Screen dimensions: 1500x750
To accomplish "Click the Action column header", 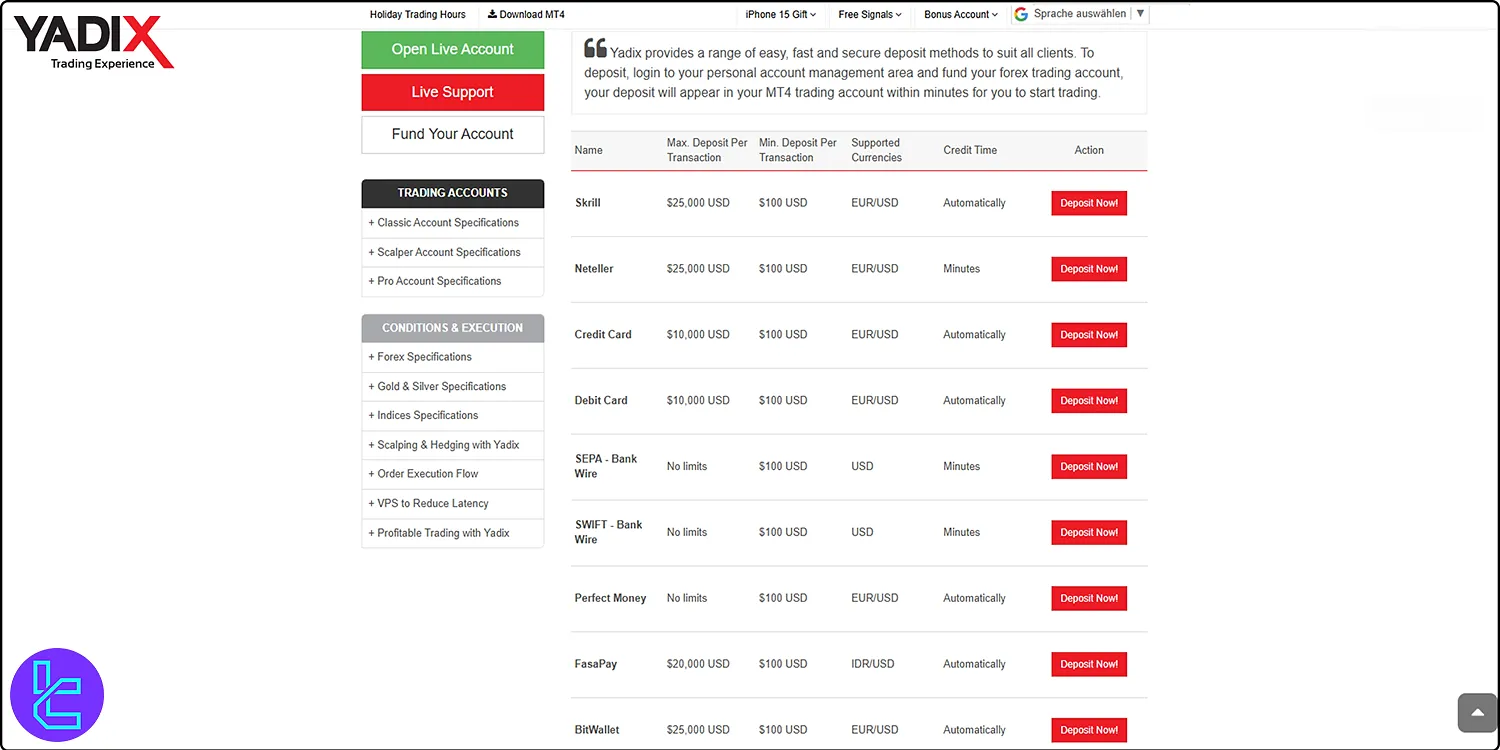I will pos(1089,150).
